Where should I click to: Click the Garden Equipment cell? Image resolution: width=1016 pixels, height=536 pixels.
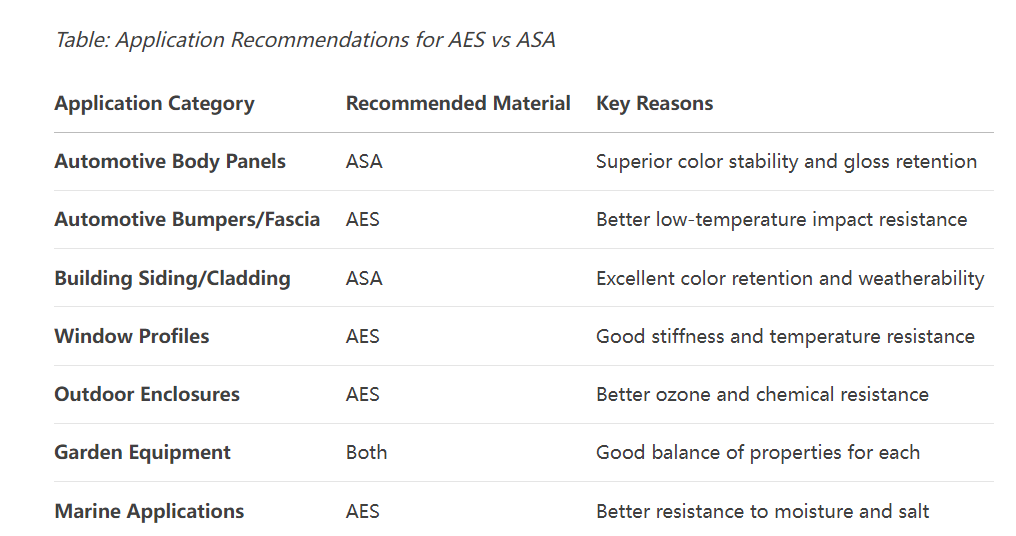coord(142,452)
